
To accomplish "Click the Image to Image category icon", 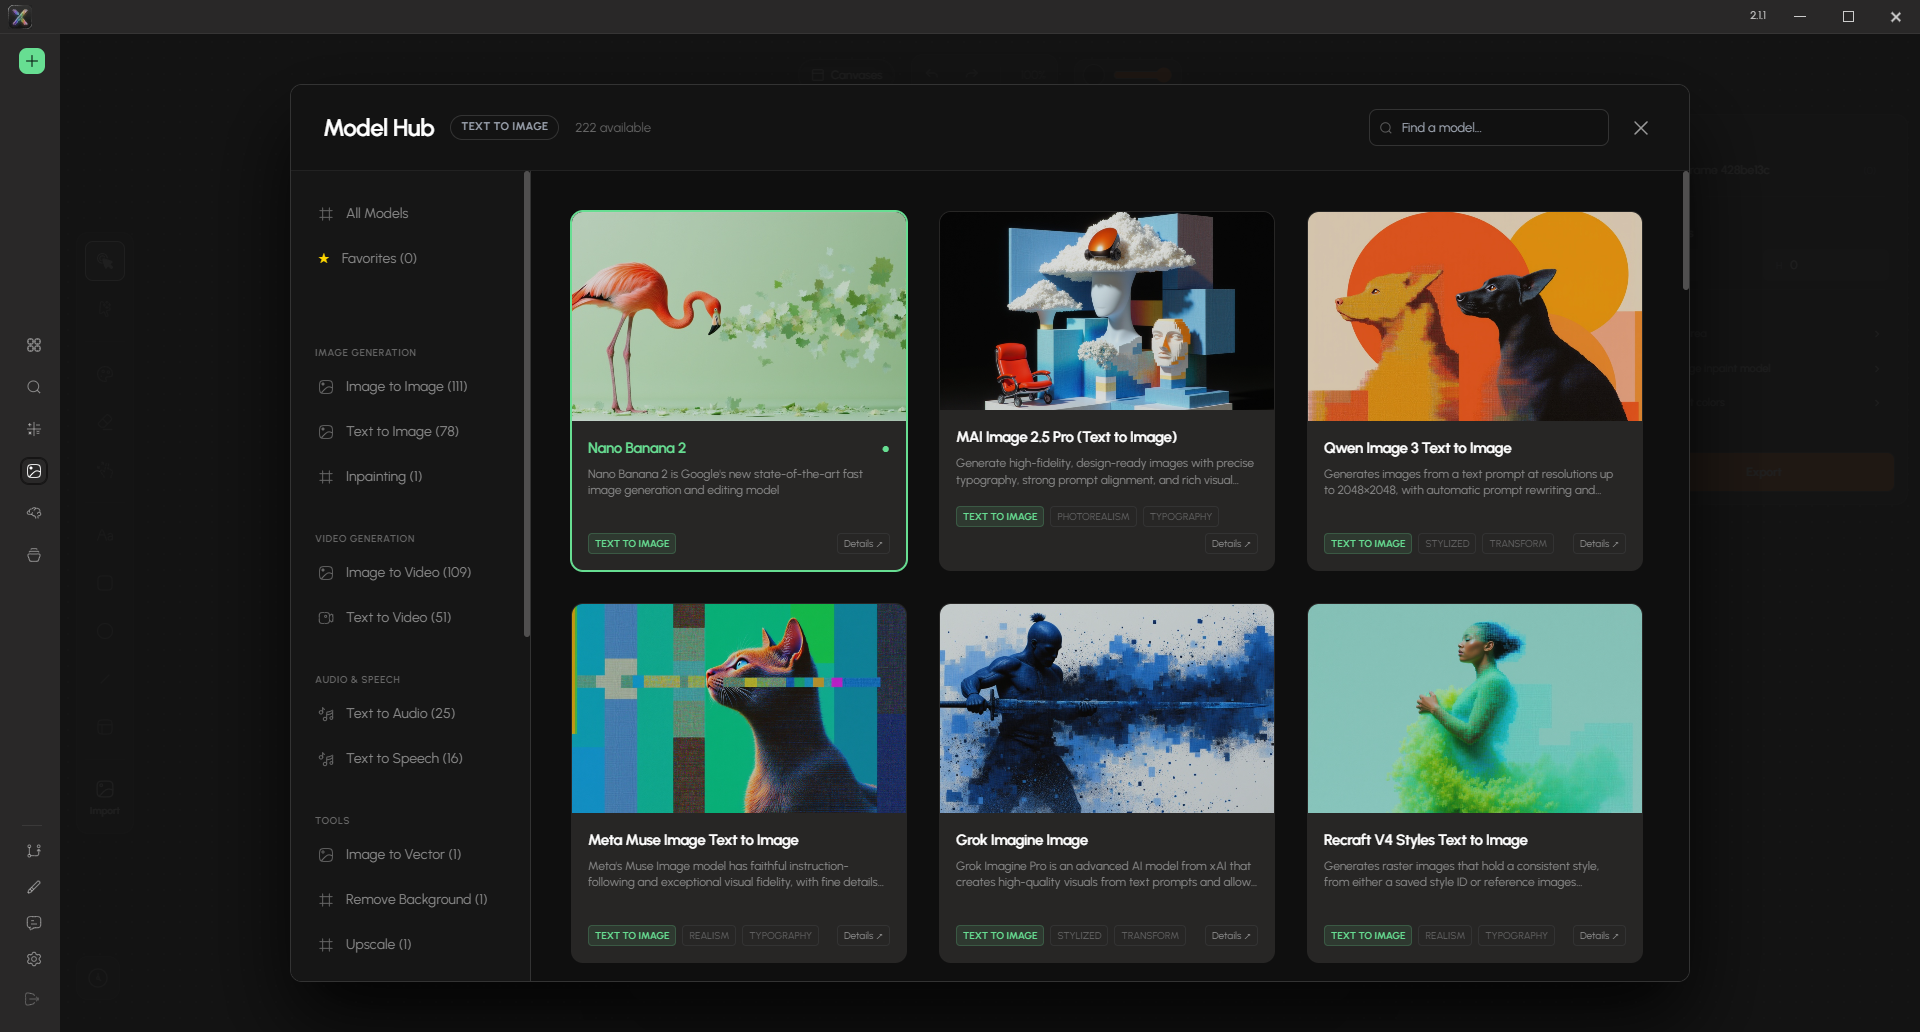I will [x=326, y=387].
